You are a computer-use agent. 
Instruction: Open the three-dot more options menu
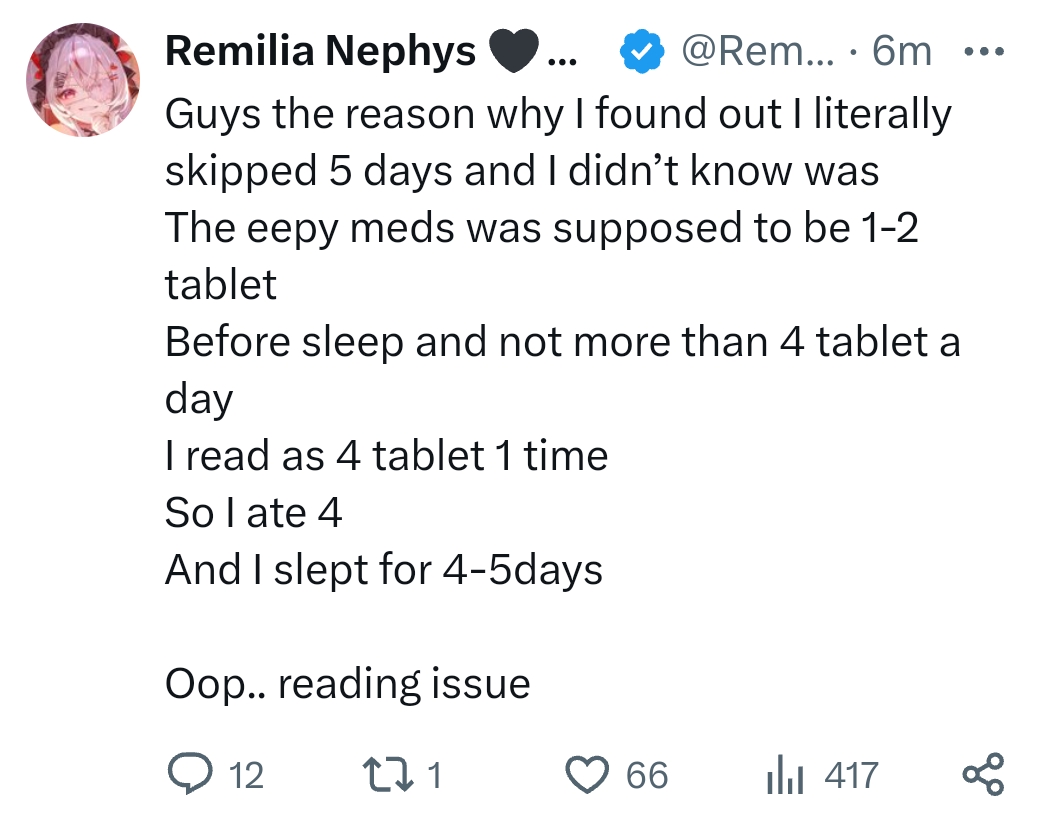[985, 51]
